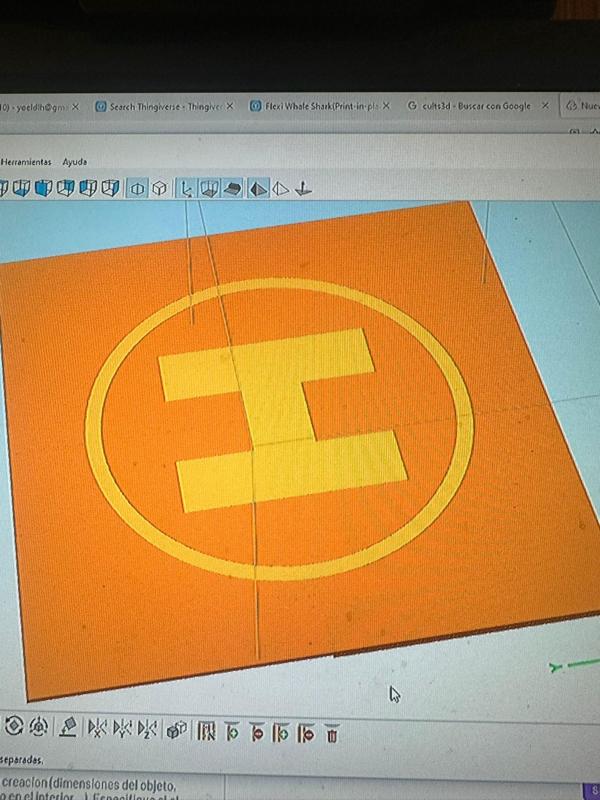The image size is (600, 800).
Task: Select the view cube with bottom face shaded
Action: [x=21, y=188]
